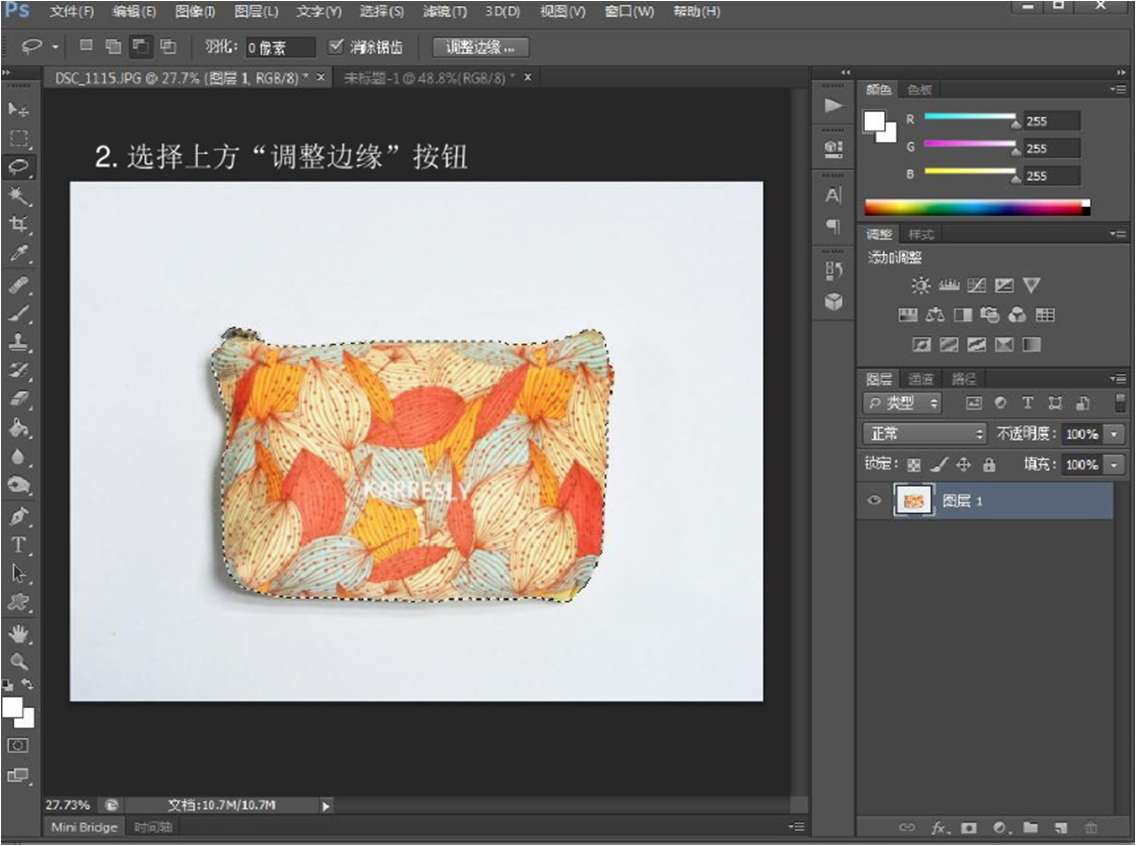This screenshot has width=1136, height=846.
Task: Hide 图层 1 using the eye icon
Action: 875,500
